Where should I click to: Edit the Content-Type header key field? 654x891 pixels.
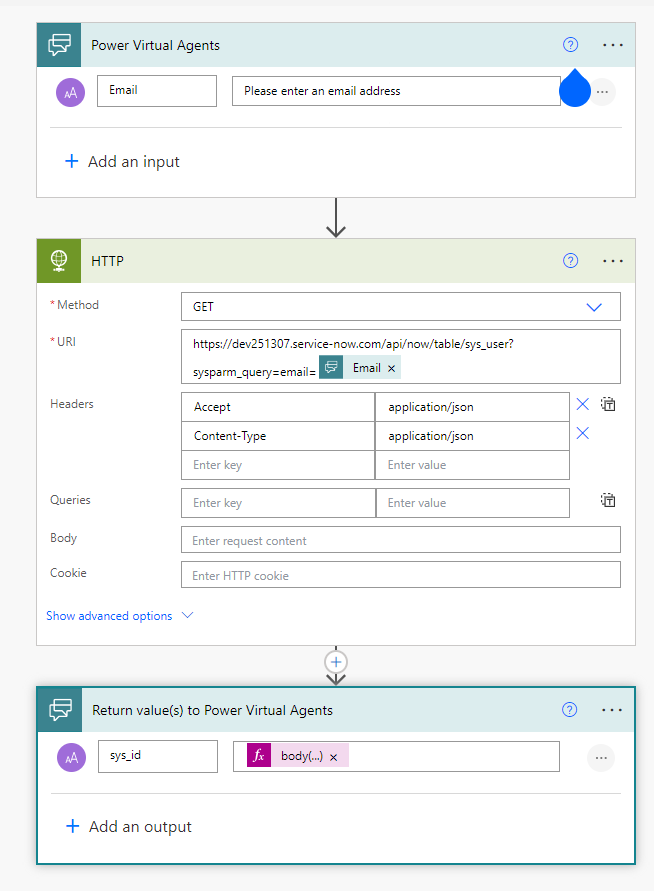278,436
